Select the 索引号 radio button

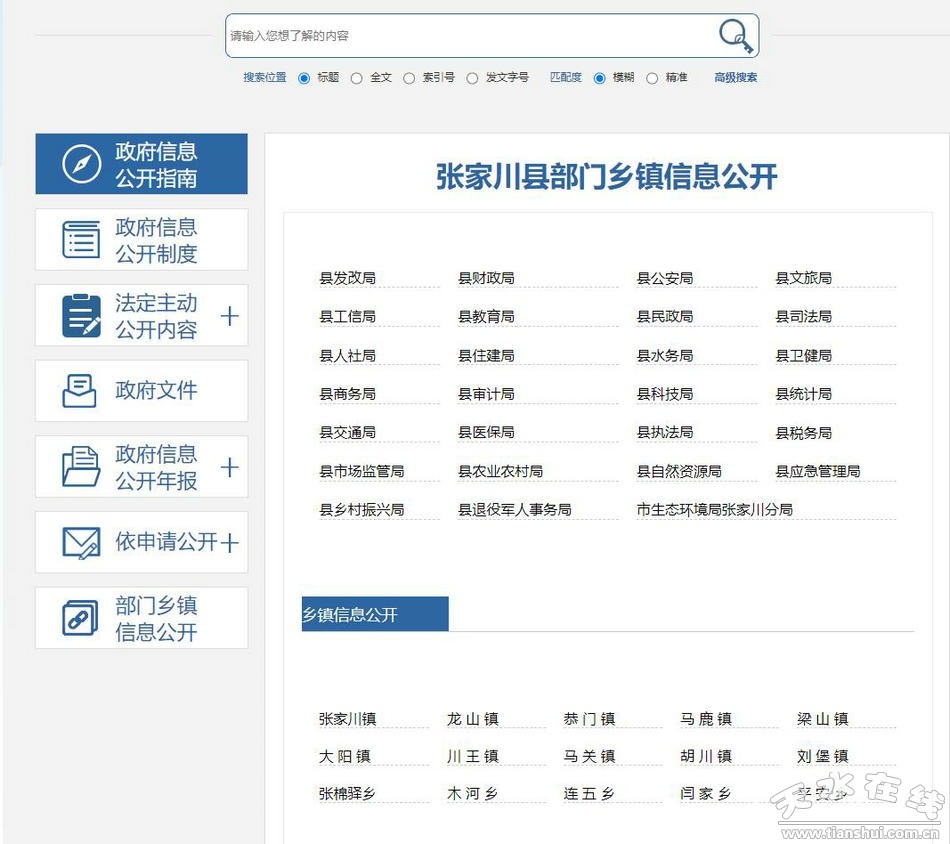click(x=409, y=78)
